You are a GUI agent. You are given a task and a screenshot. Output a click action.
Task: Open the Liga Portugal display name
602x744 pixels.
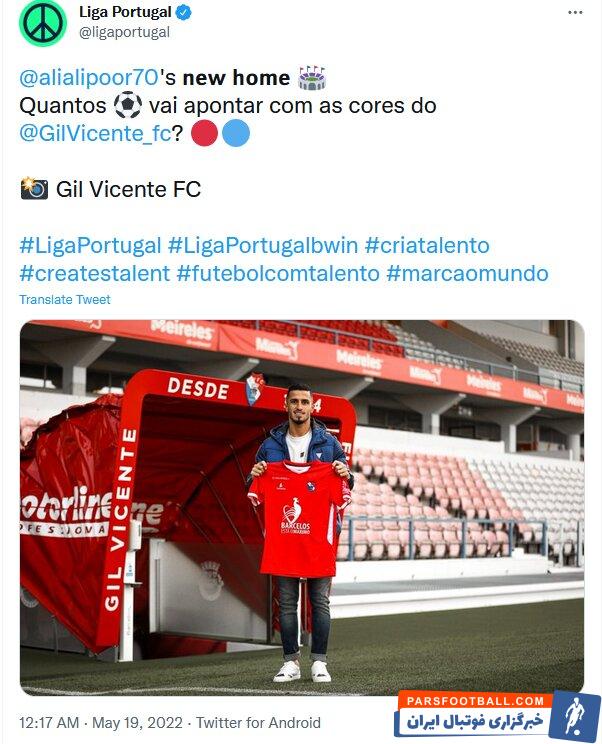click(x=125, y=12)
